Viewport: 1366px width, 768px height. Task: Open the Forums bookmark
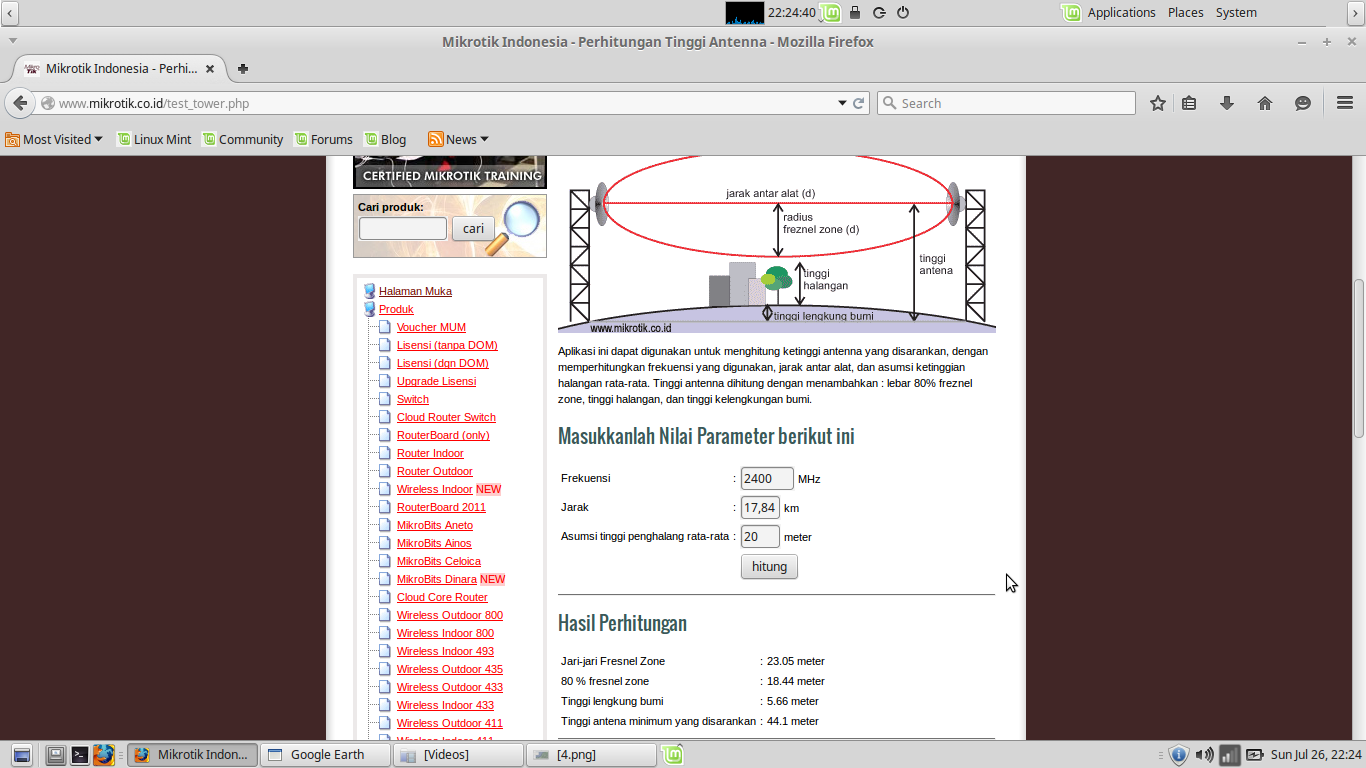pos(323,139)
